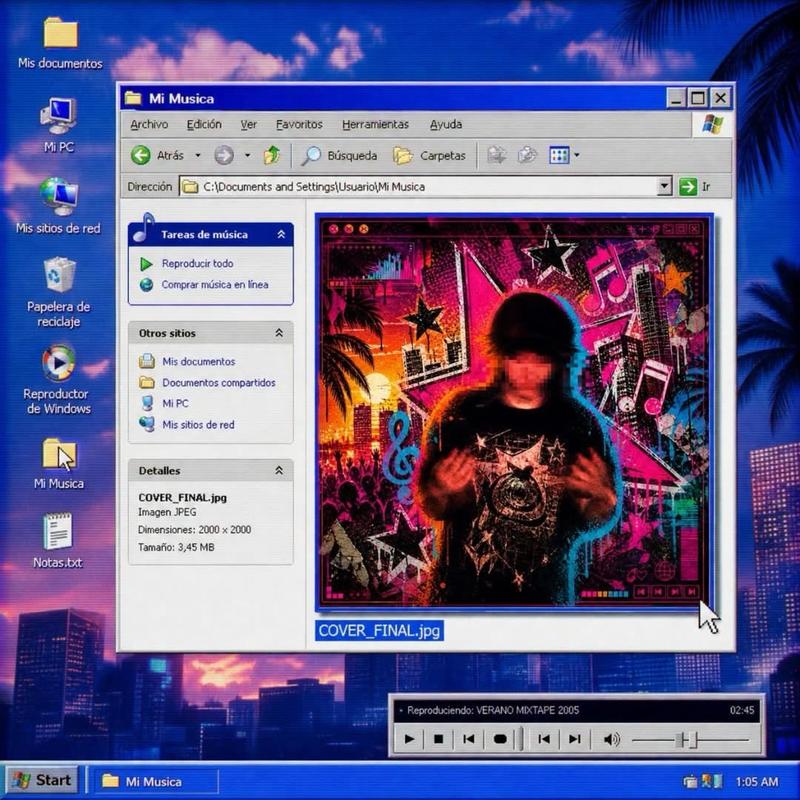Open the forward history dropdown arrow
Screen dimensions: 800x800
point(247,155)
